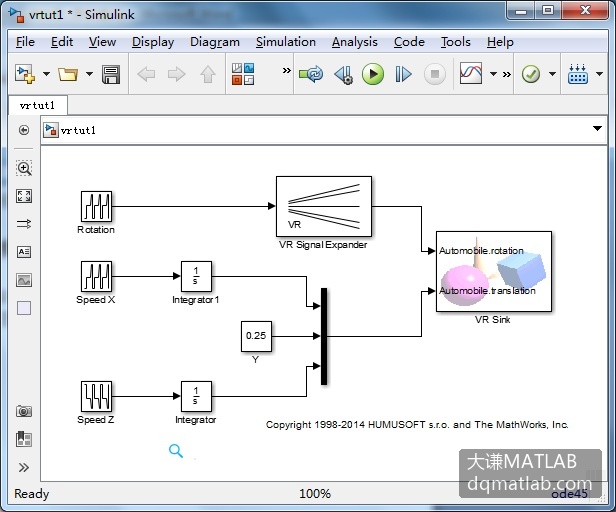
Task: Open the Simulation Data Inspector icon
Action: tap(471, 73)
